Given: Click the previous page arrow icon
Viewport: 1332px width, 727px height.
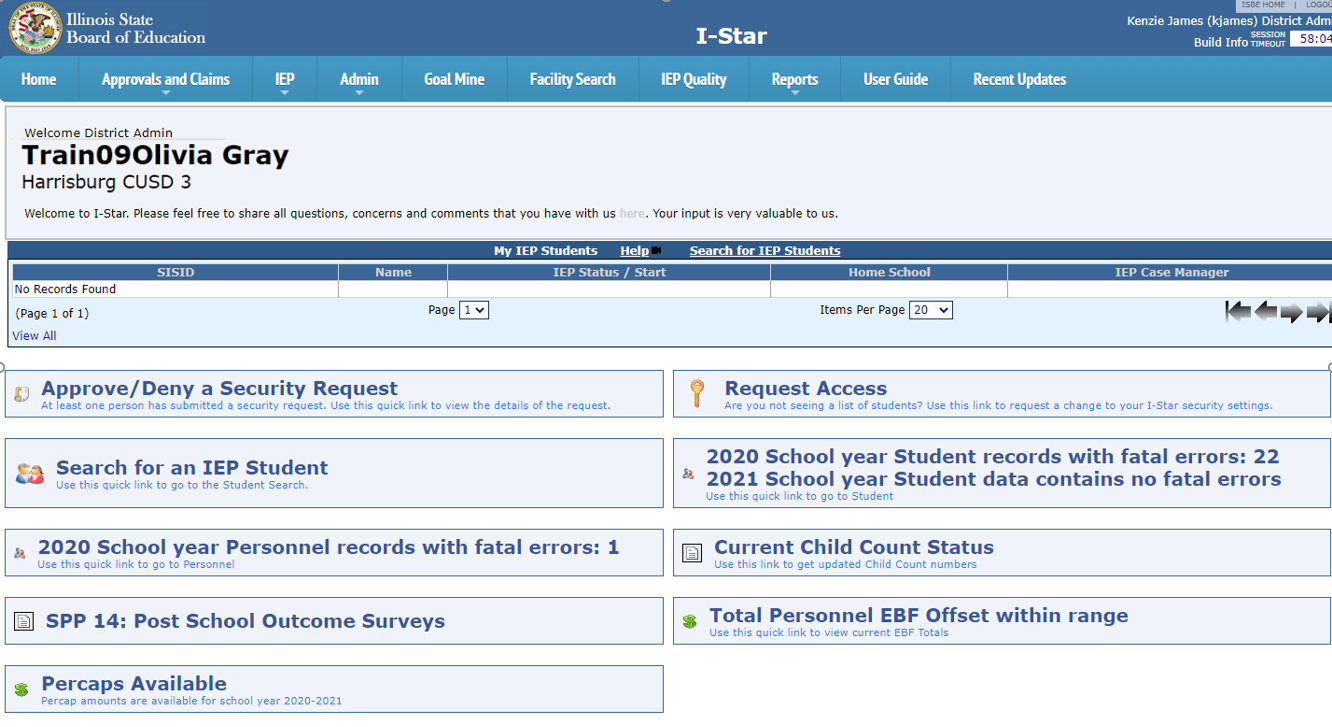Looking at the screenshot, I should 1265,312.
